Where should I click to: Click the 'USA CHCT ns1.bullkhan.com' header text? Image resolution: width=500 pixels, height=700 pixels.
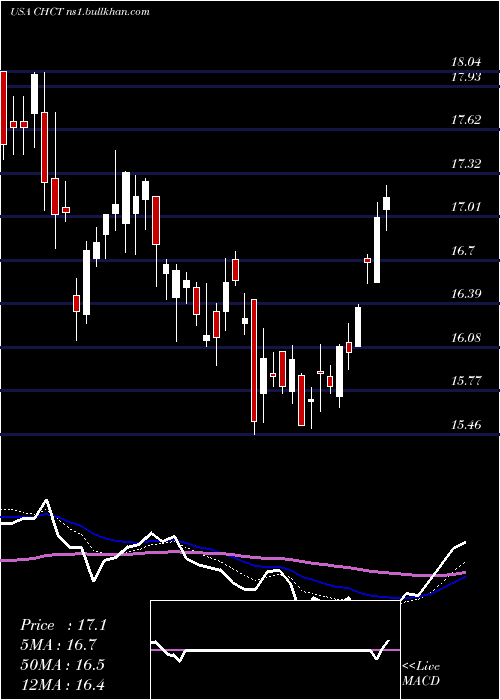click(x=79, y=12)
